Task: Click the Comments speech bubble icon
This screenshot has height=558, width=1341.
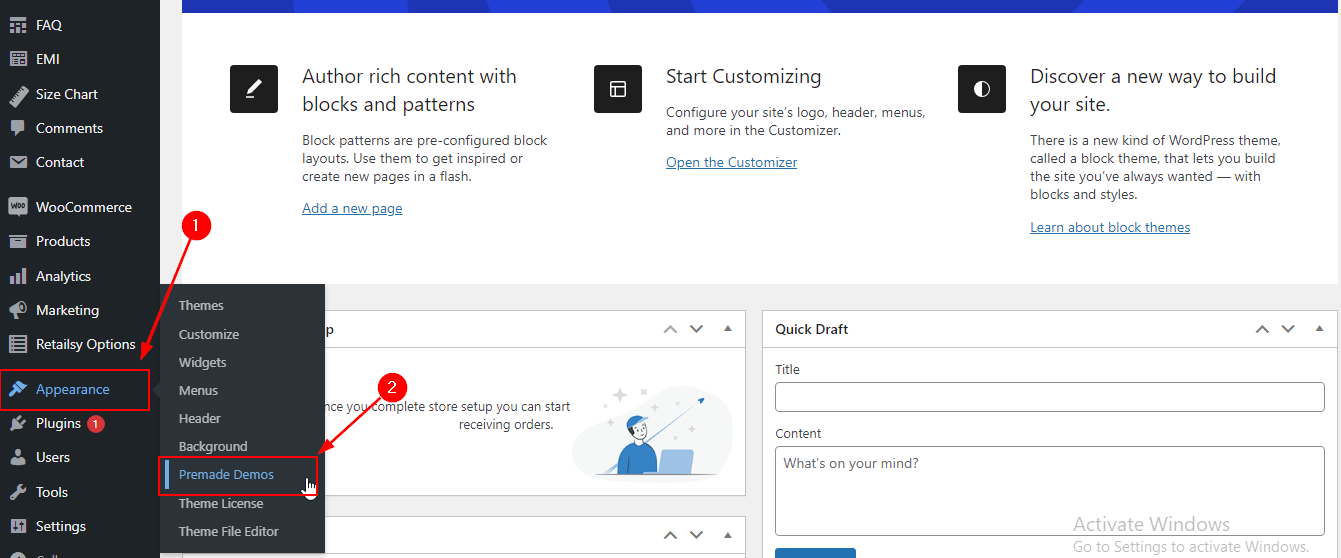Action: click(18, 128)
